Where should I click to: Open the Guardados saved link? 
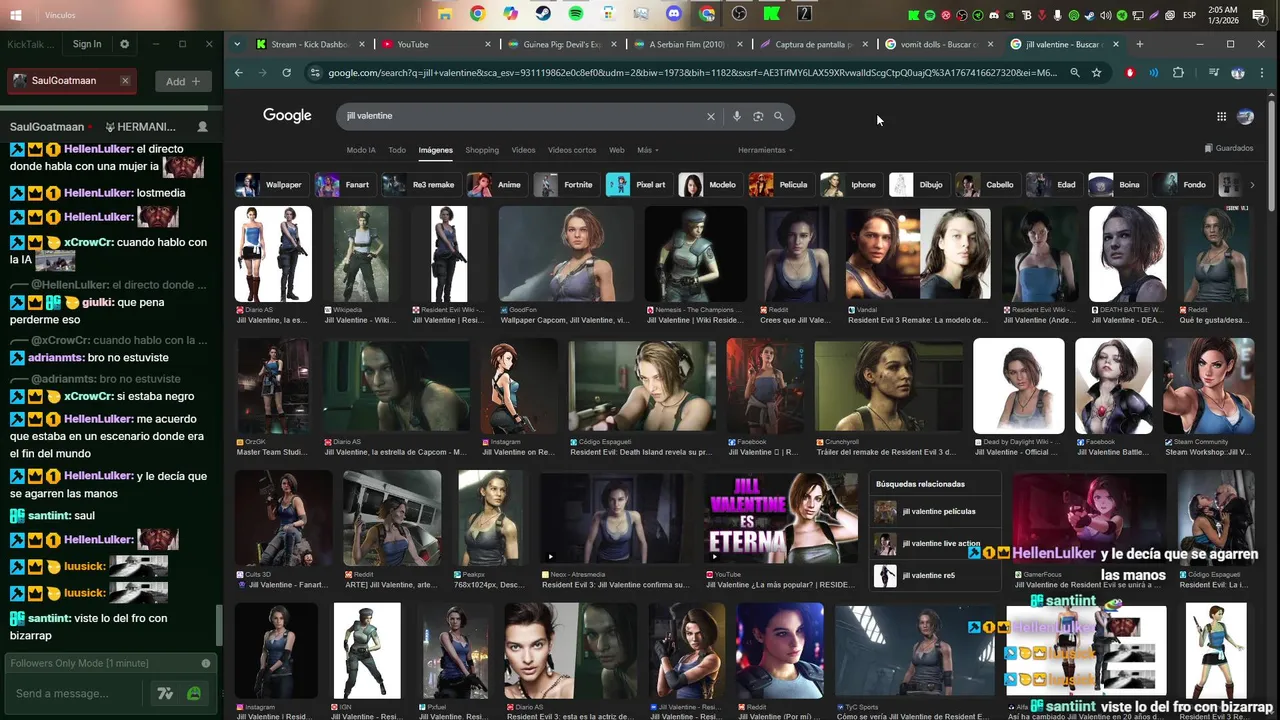click(x=1229, y=148)
